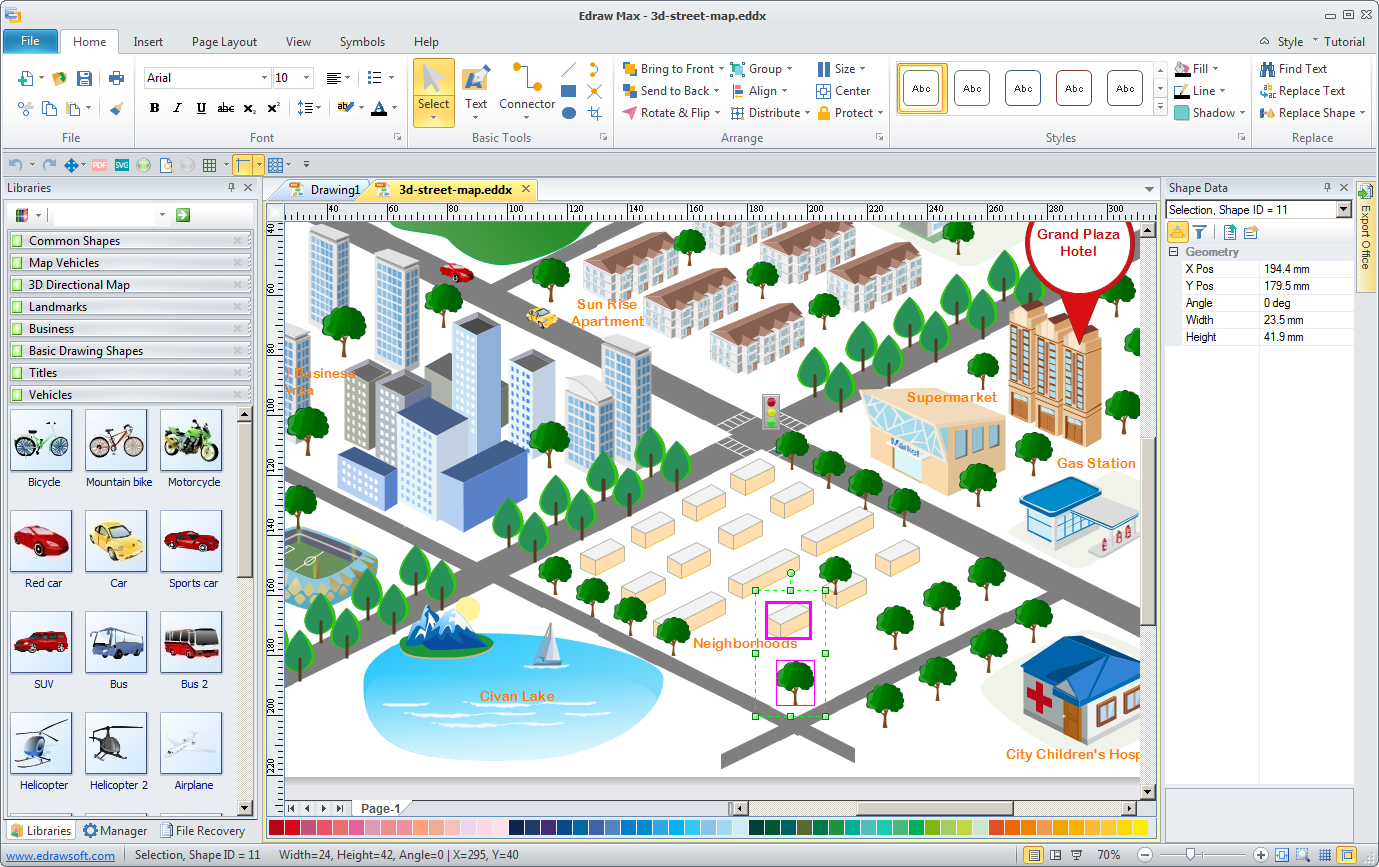Toggle Bold text formatting
This screenshot has width=1379, height=867.
pyautogui.click(x=154, y=108)
